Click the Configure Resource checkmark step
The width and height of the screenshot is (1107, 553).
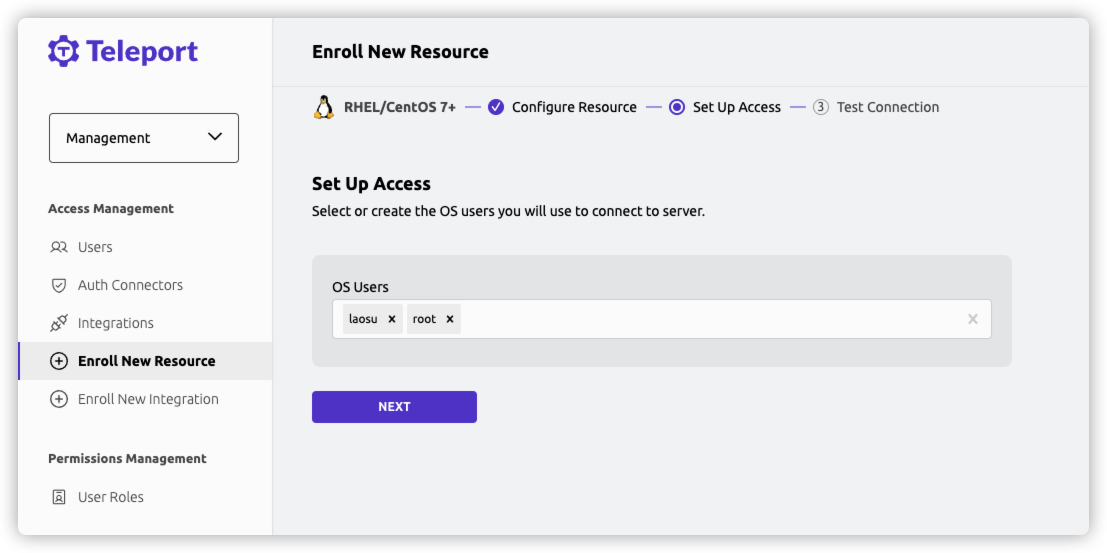[496, 107]
